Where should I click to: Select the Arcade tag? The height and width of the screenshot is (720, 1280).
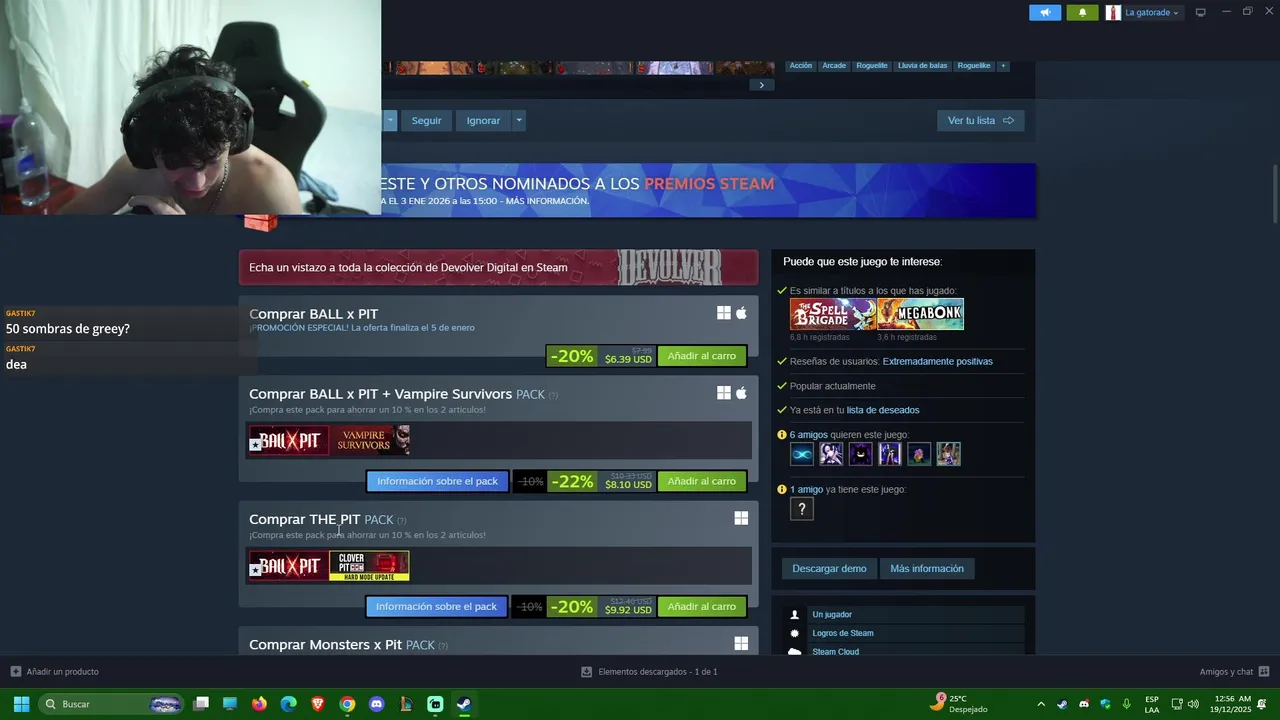pos(834,66)
